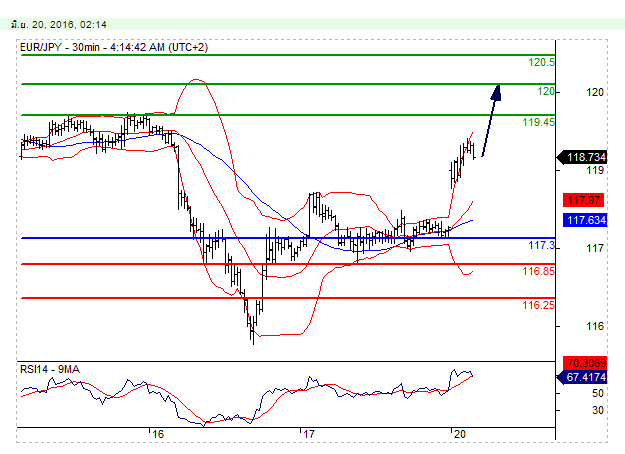Select the EUR/JPY - 30min chart title
Viewport: 625px width, 454px height.
(x=114, y=47)
